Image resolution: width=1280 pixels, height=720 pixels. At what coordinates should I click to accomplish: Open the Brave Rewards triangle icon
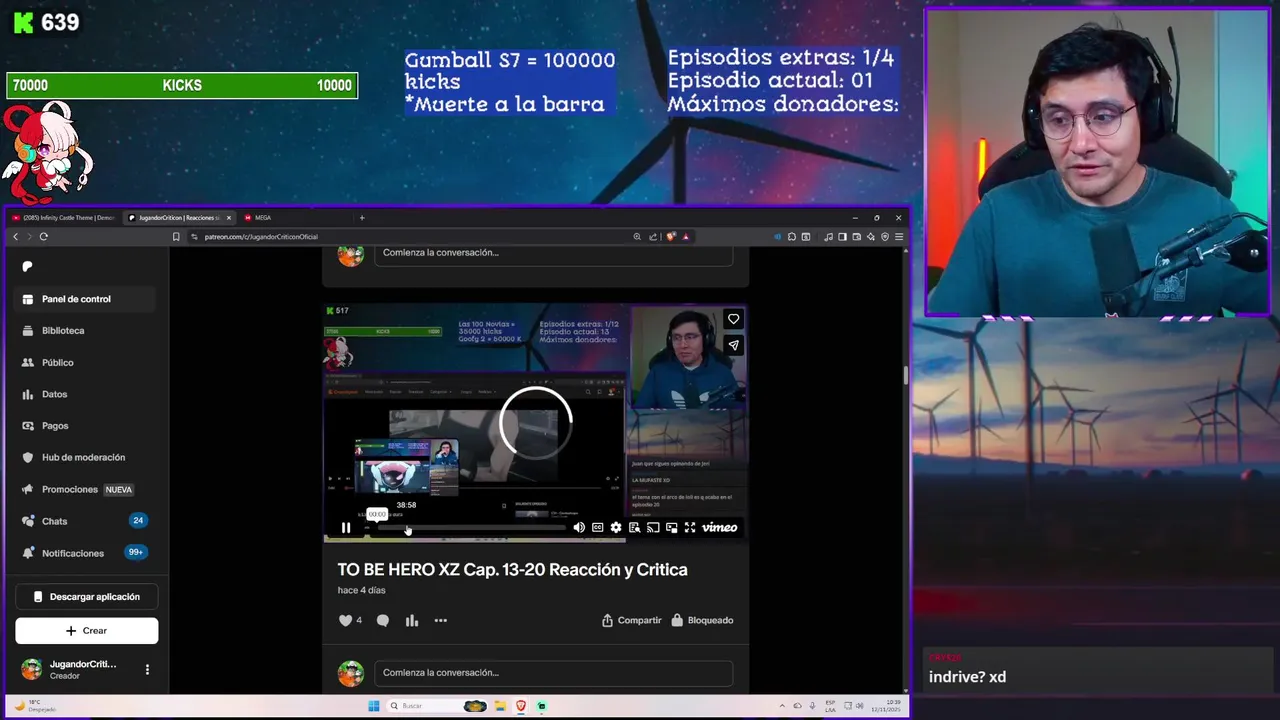coord(686,237)
